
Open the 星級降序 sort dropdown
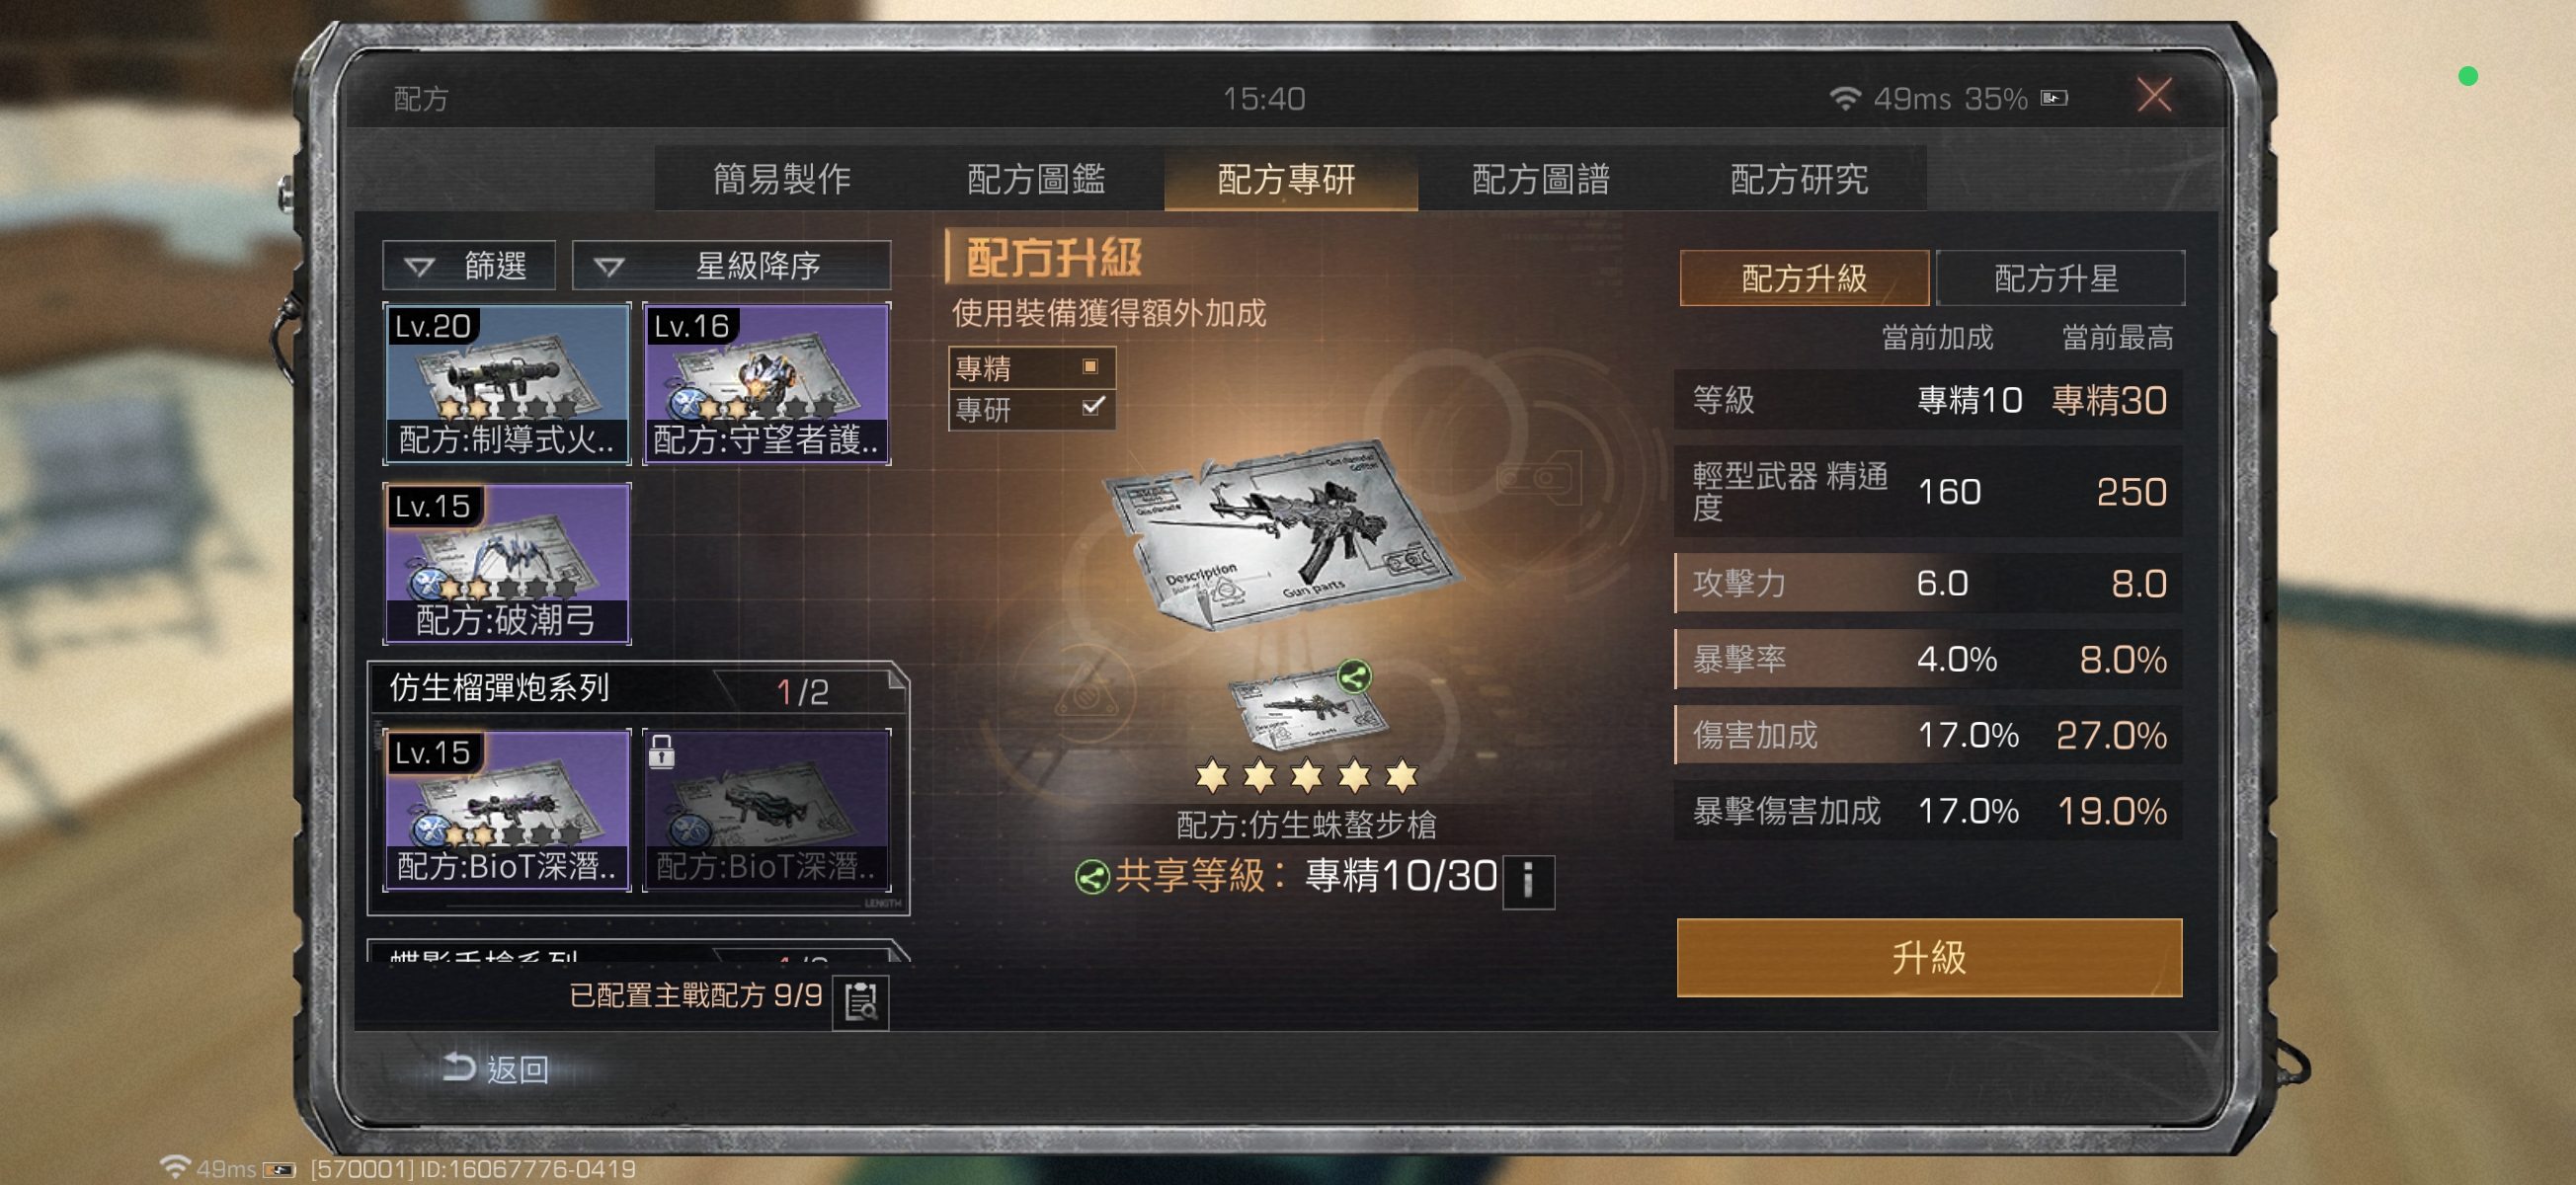731,266
